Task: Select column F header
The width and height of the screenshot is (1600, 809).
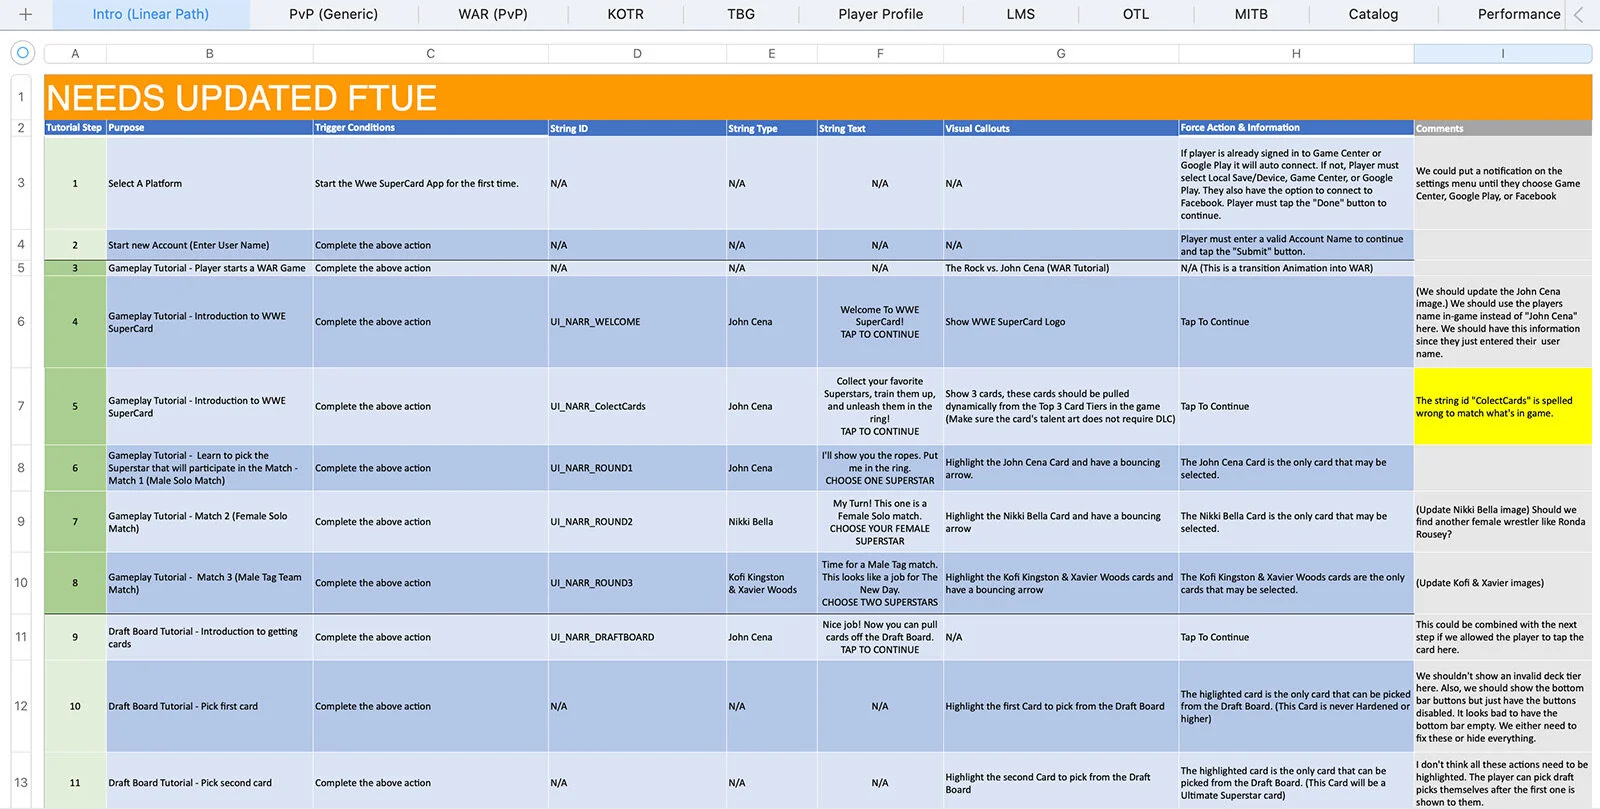Action: (880, 54)
